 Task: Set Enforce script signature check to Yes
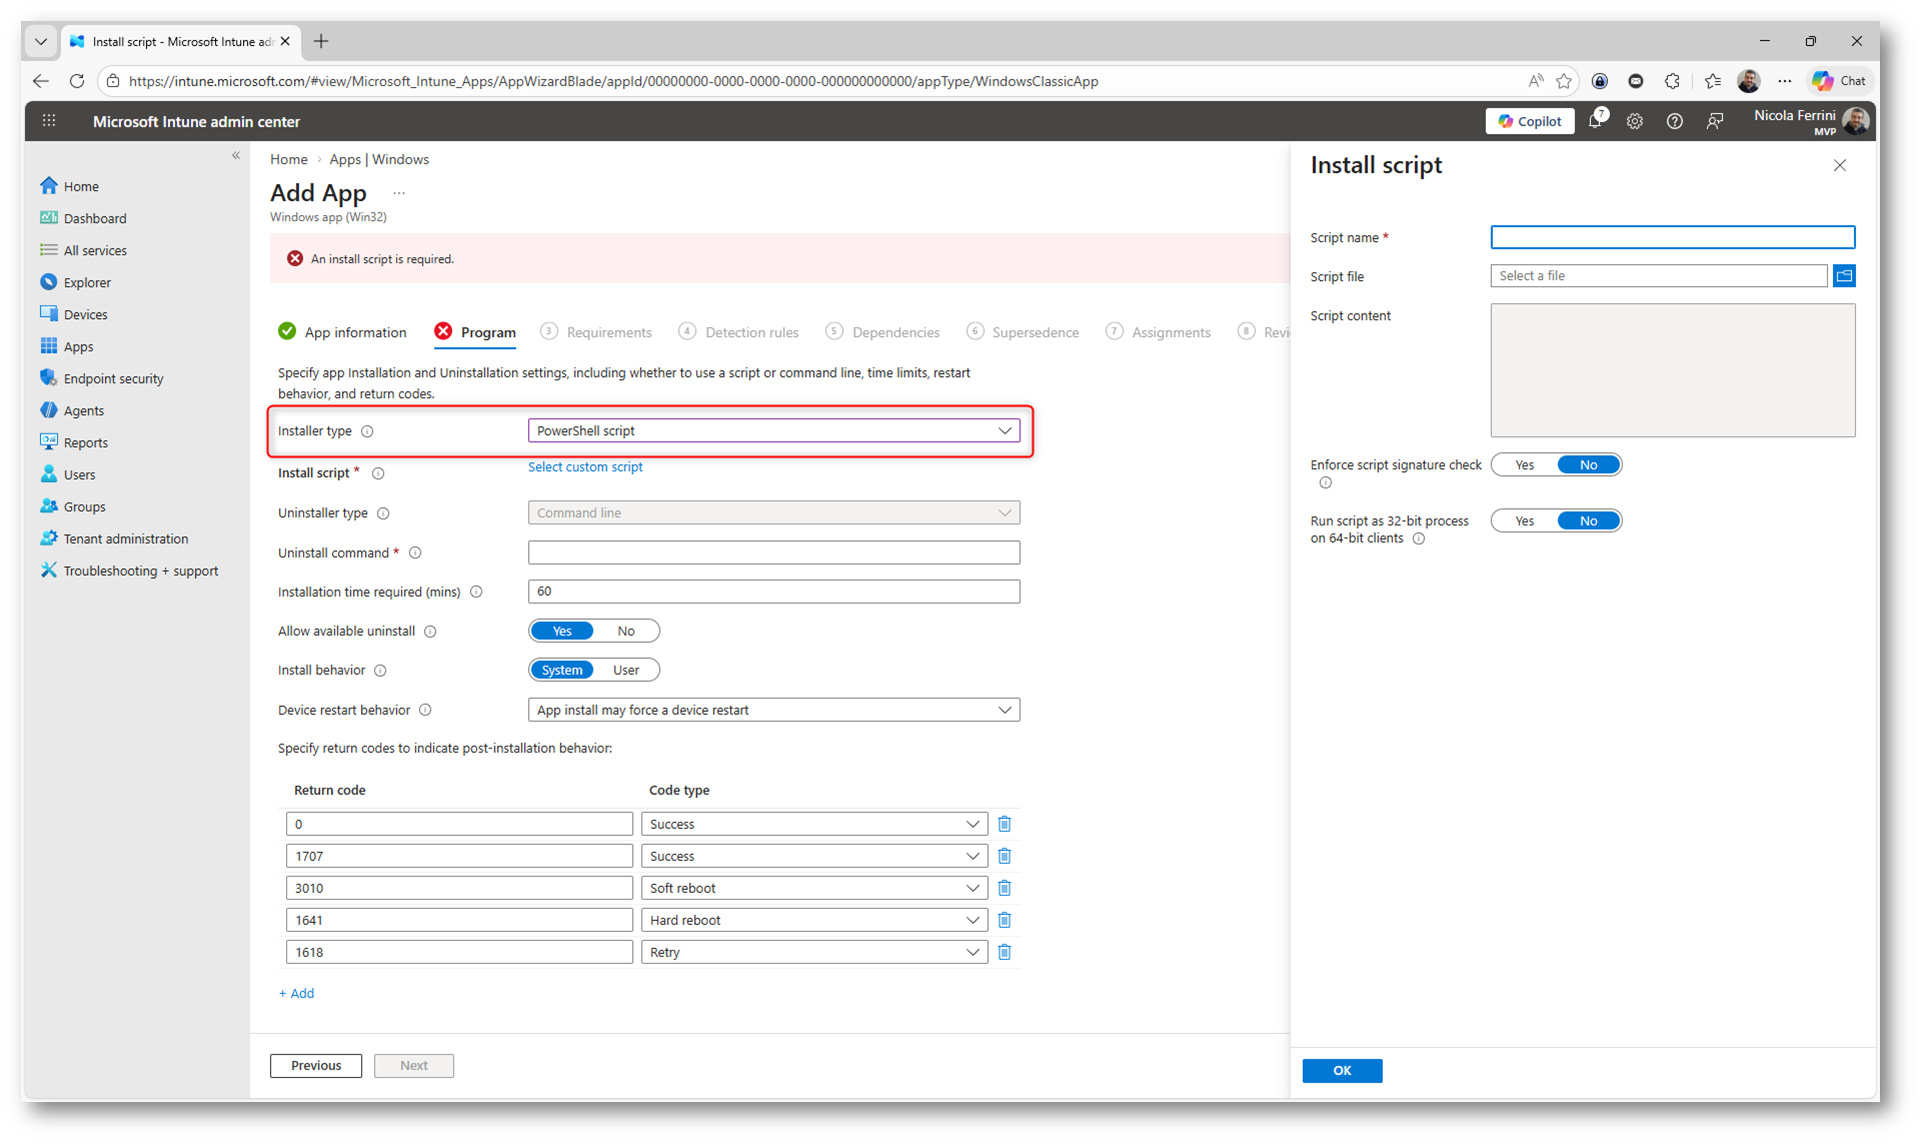[x=1523, y=465]
